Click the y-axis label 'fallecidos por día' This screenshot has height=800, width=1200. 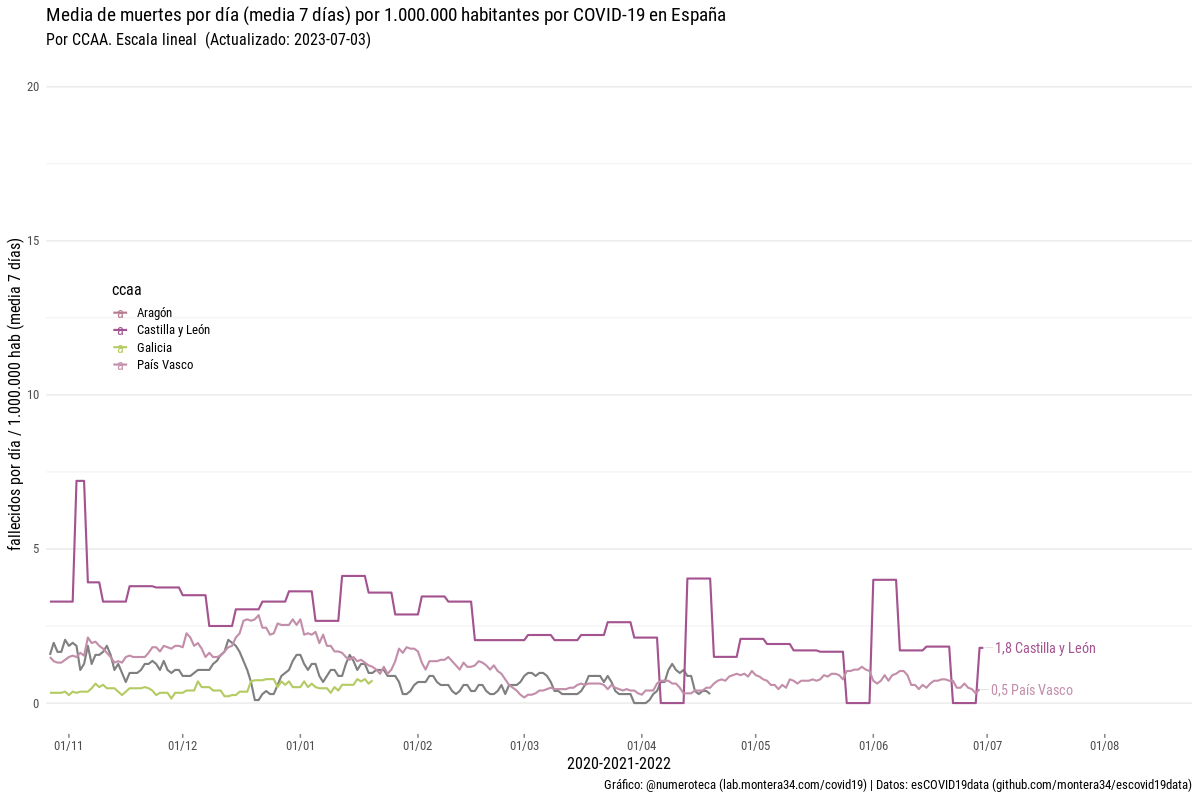click(16, 394)
